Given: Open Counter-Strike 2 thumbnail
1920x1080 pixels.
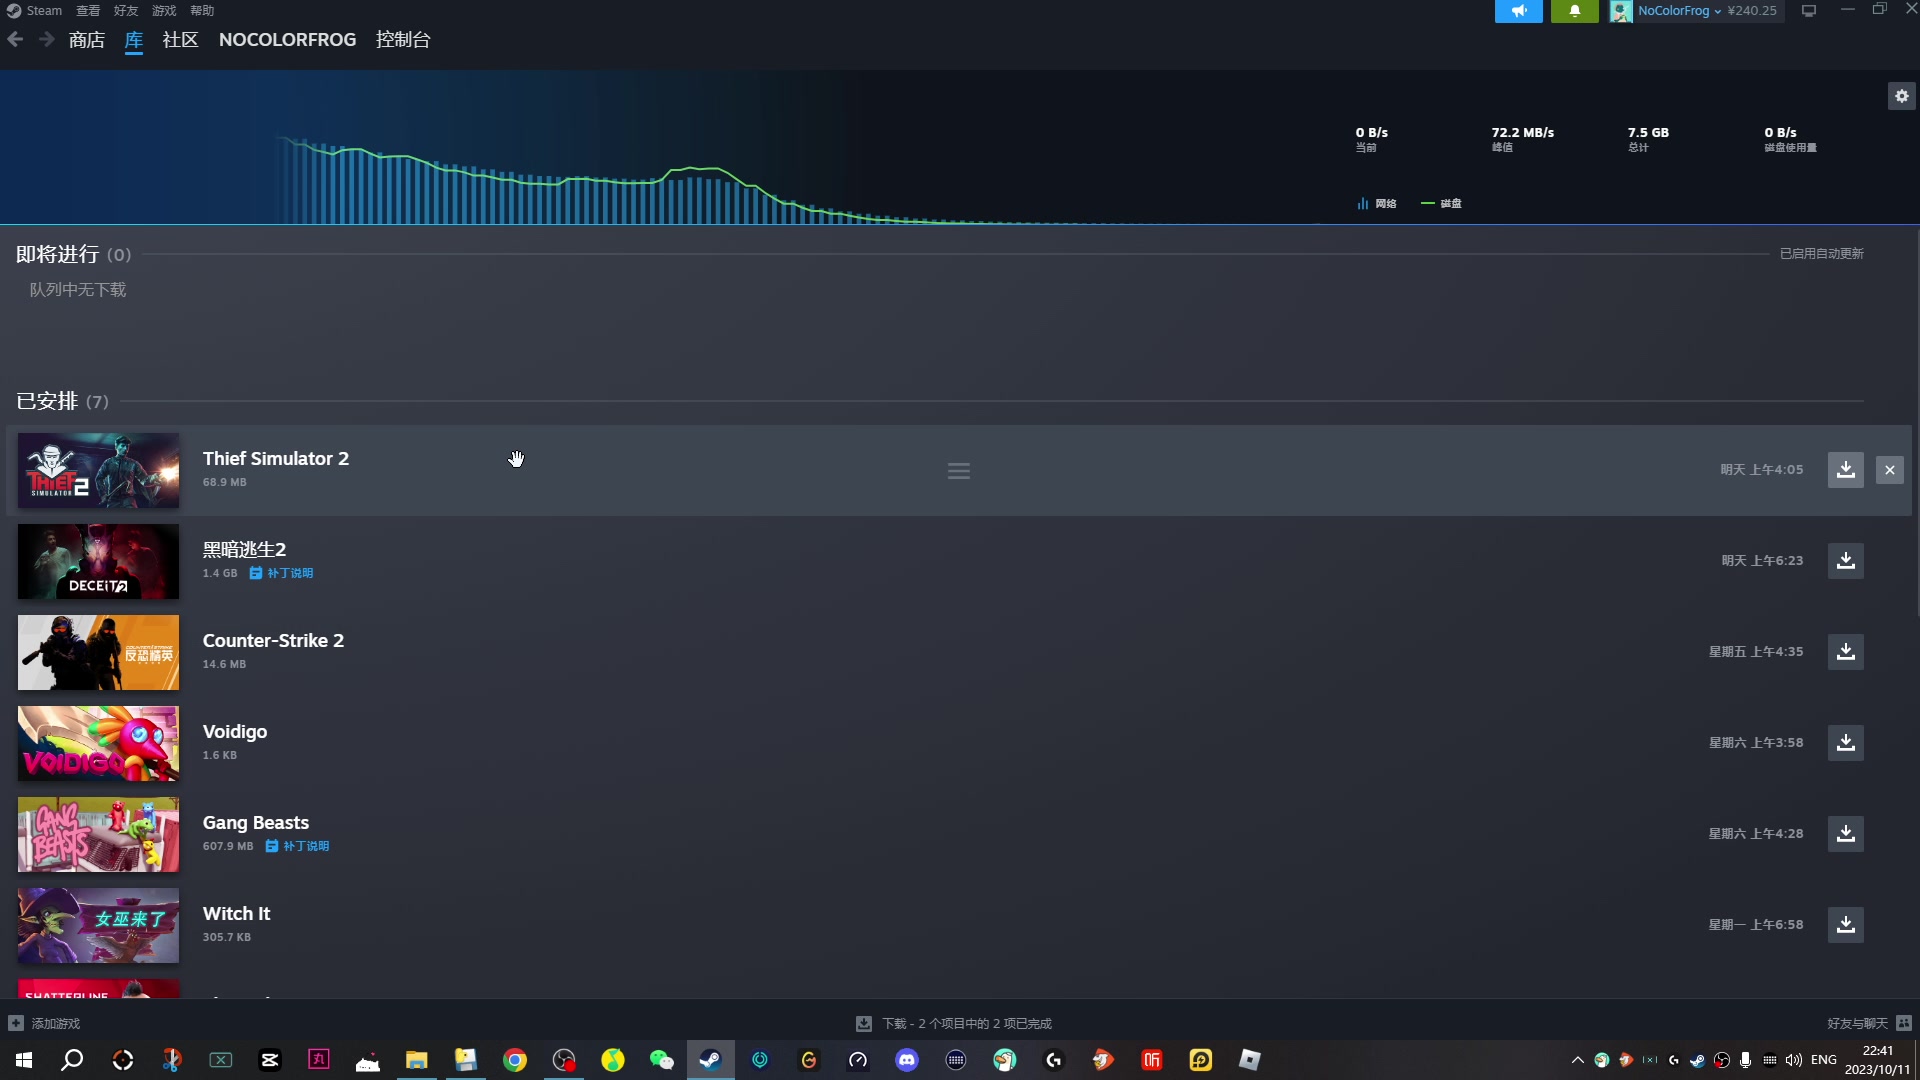Looking at the screenshot, I should (98, 652).
